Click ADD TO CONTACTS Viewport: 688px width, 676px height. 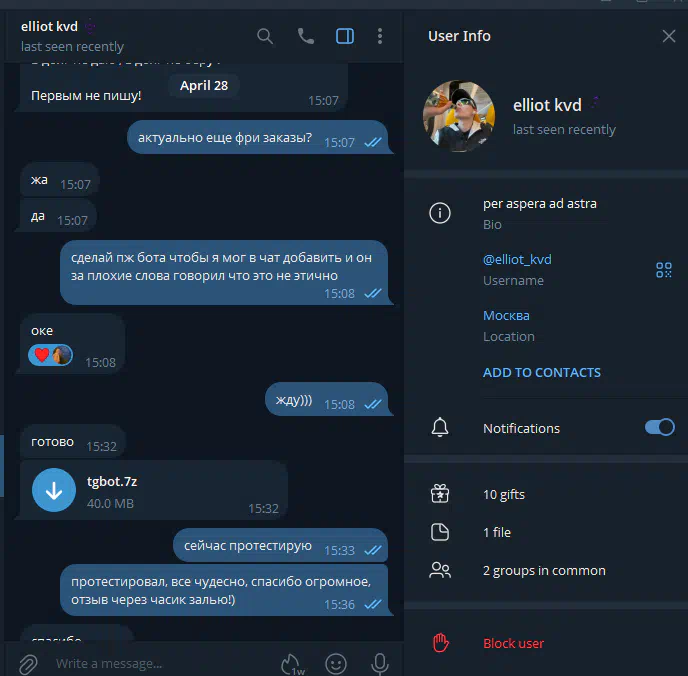(541, 372)
